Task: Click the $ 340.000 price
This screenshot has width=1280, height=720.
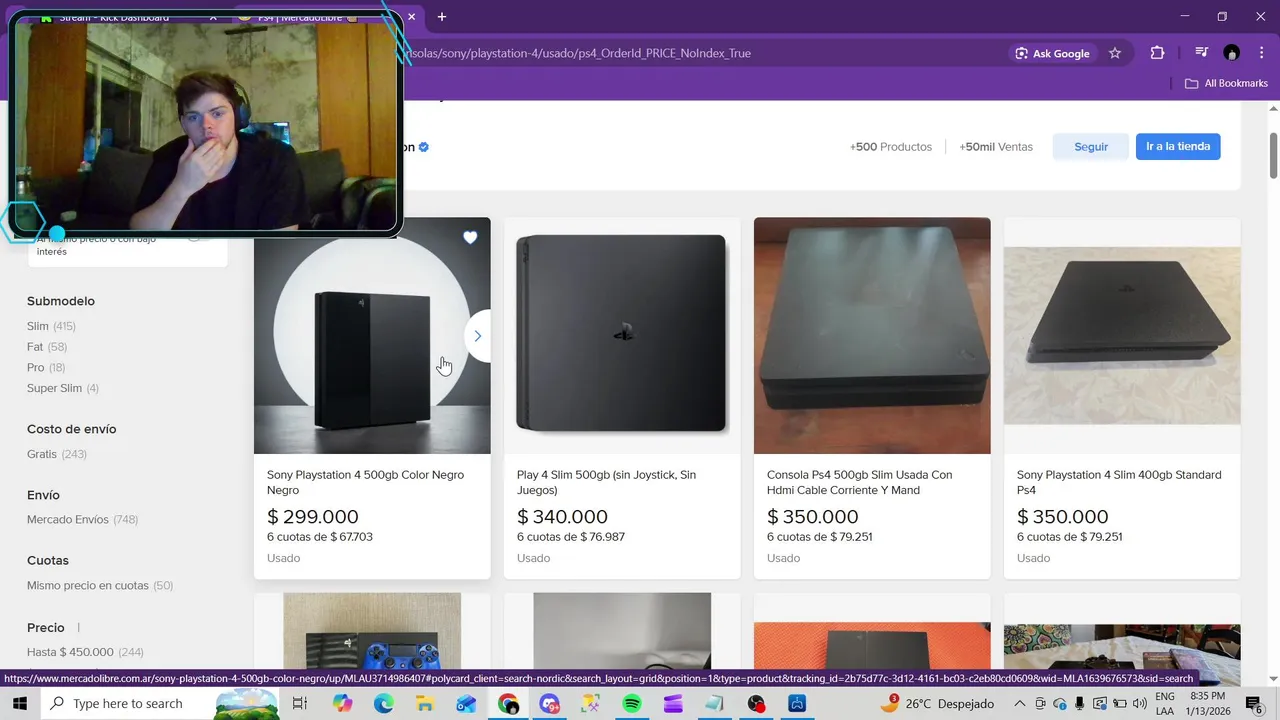Action: click(x=562, y=517)
